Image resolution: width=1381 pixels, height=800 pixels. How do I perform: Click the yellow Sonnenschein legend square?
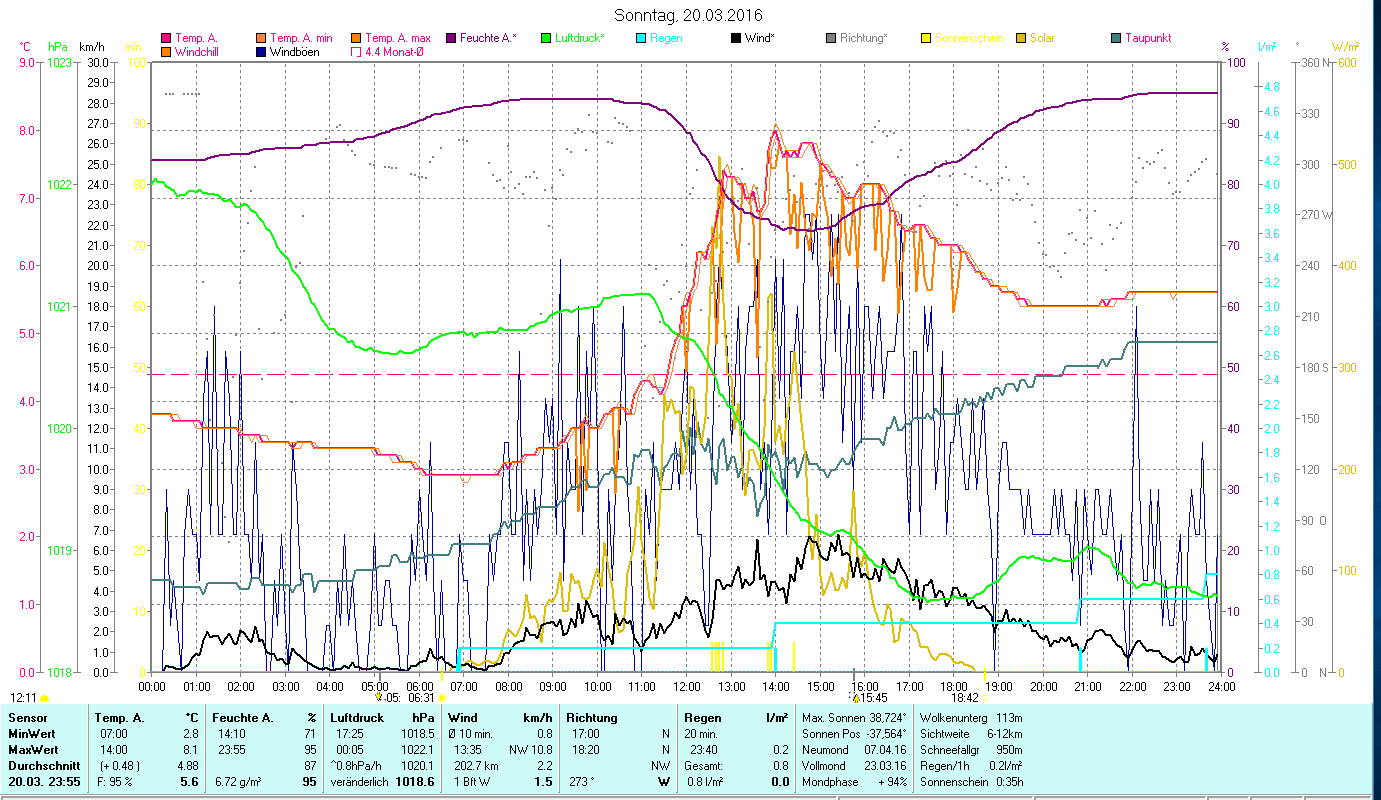pos(926,38)
